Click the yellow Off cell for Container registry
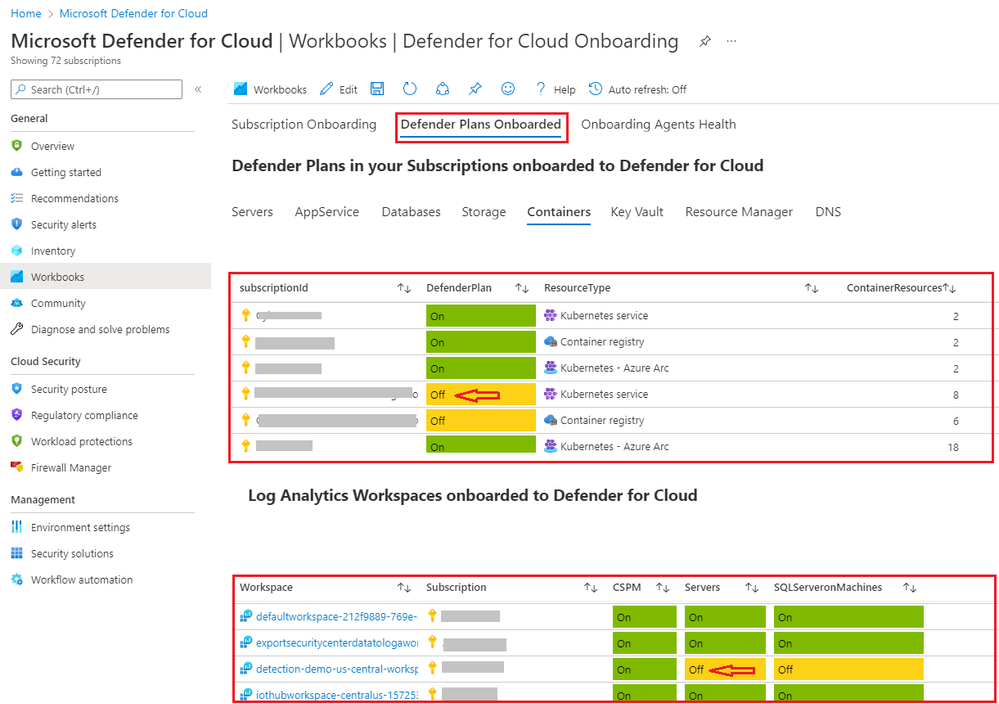Image resolution: width=999 pixels, height=704 pixels. 481,420
